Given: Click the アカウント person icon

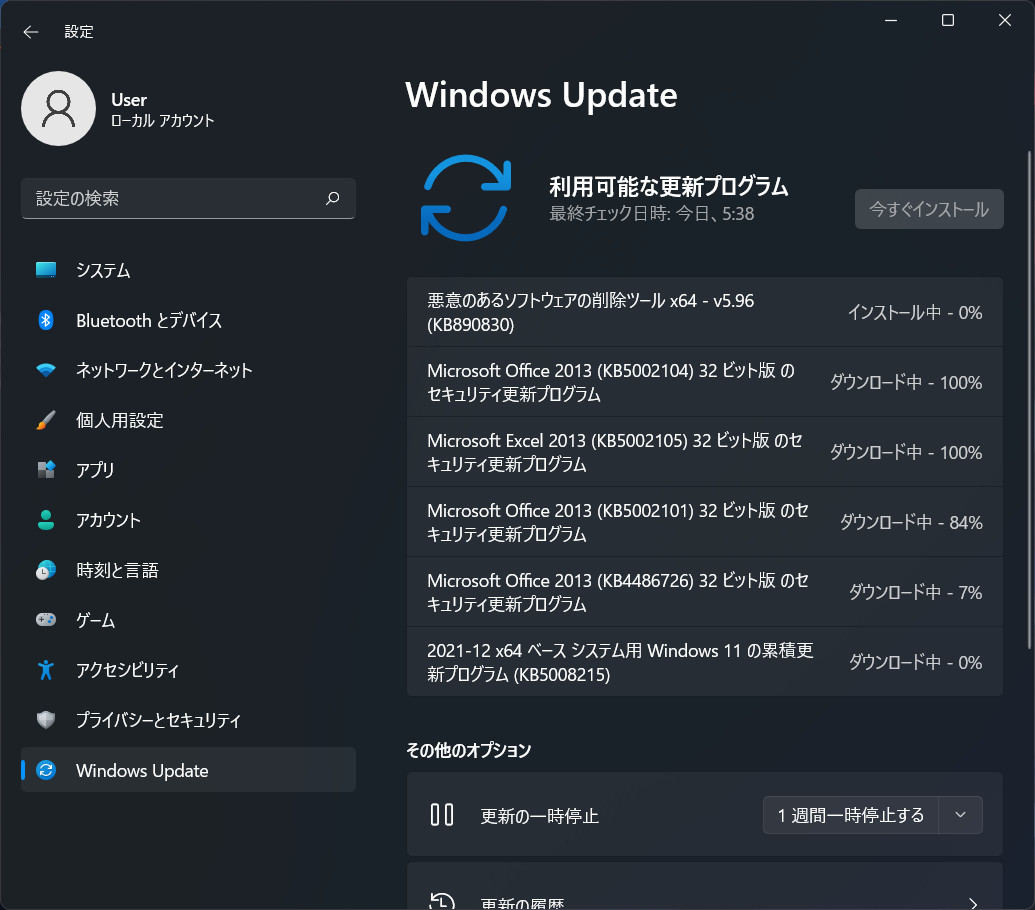Looking at the screenshot, I should pos(46,520).
